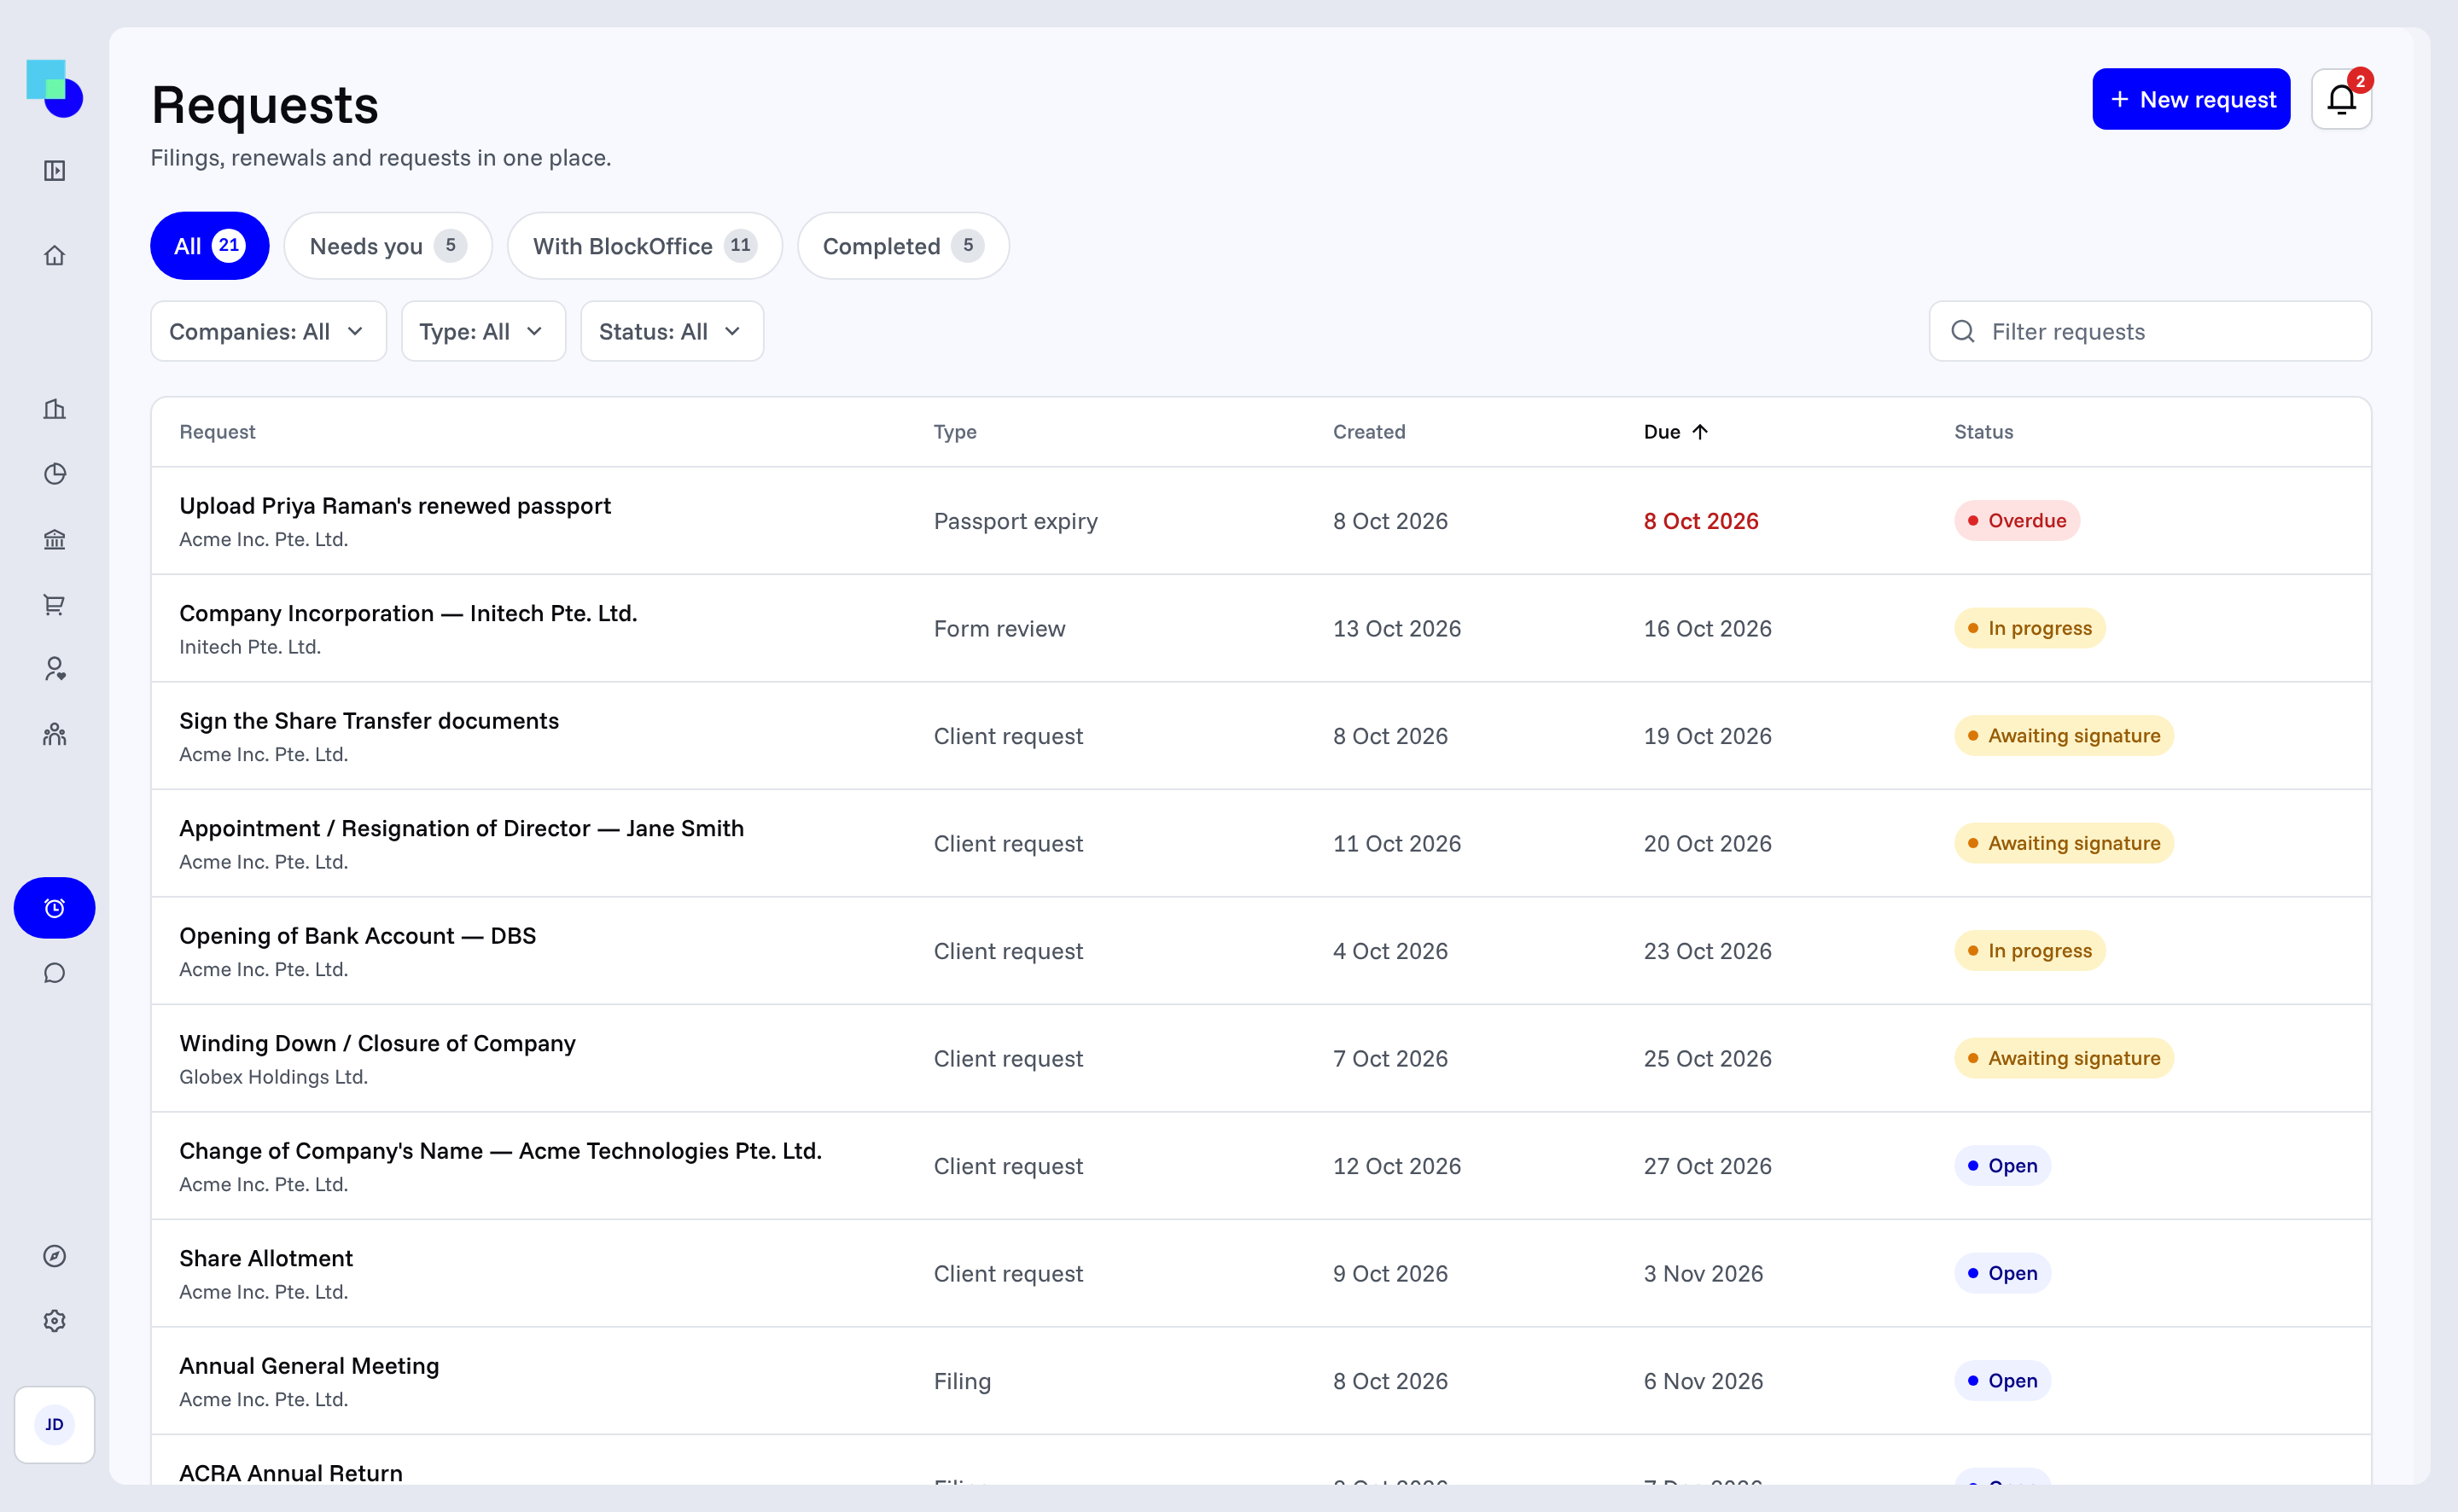Switch to the Needs you tab
Viewport: 2458px width, 1512px height.
click(388, 246)
